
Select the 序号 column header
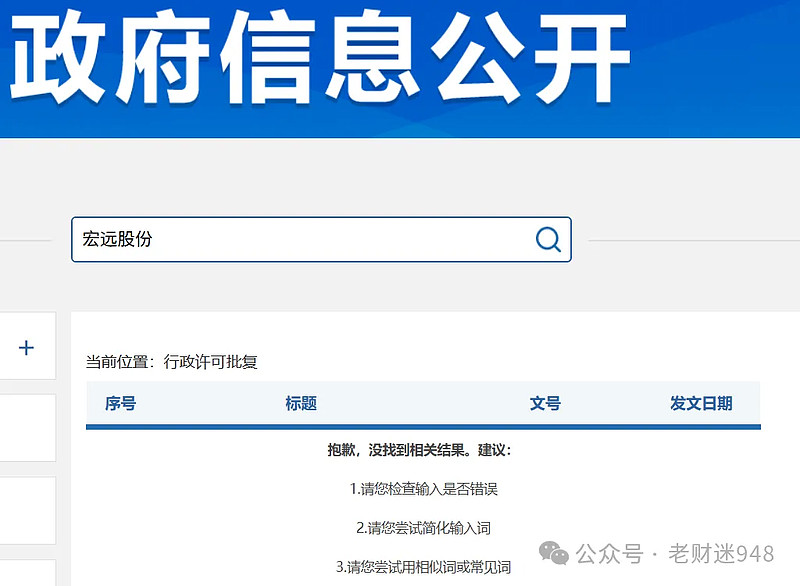click(x=120, y=403)
